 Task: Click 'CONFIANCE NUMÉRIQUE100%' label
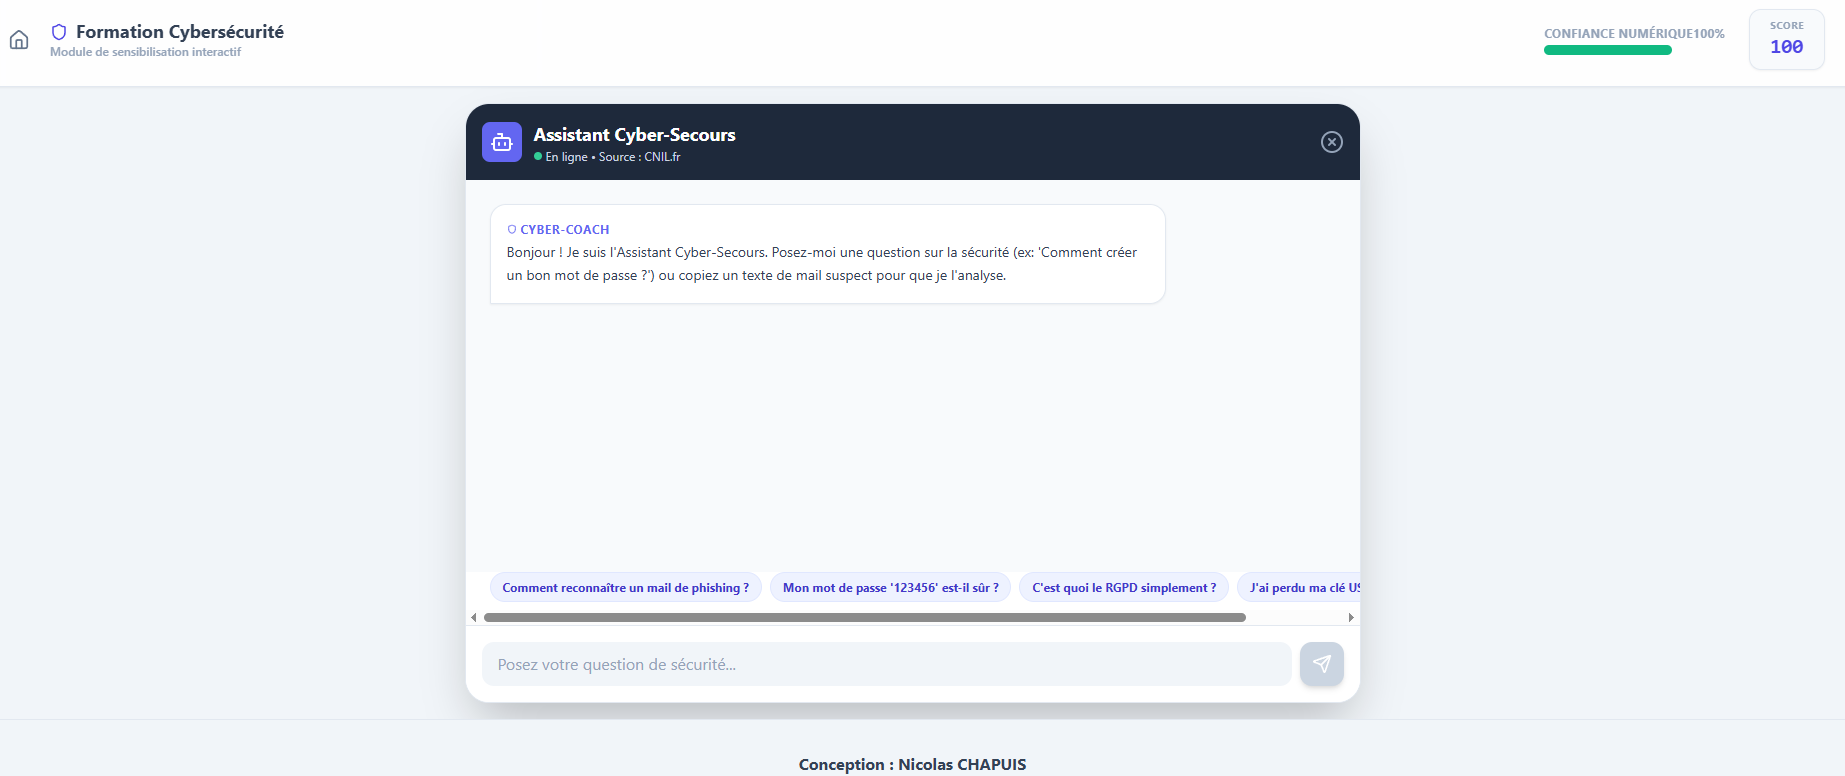tap(1634, 34)
